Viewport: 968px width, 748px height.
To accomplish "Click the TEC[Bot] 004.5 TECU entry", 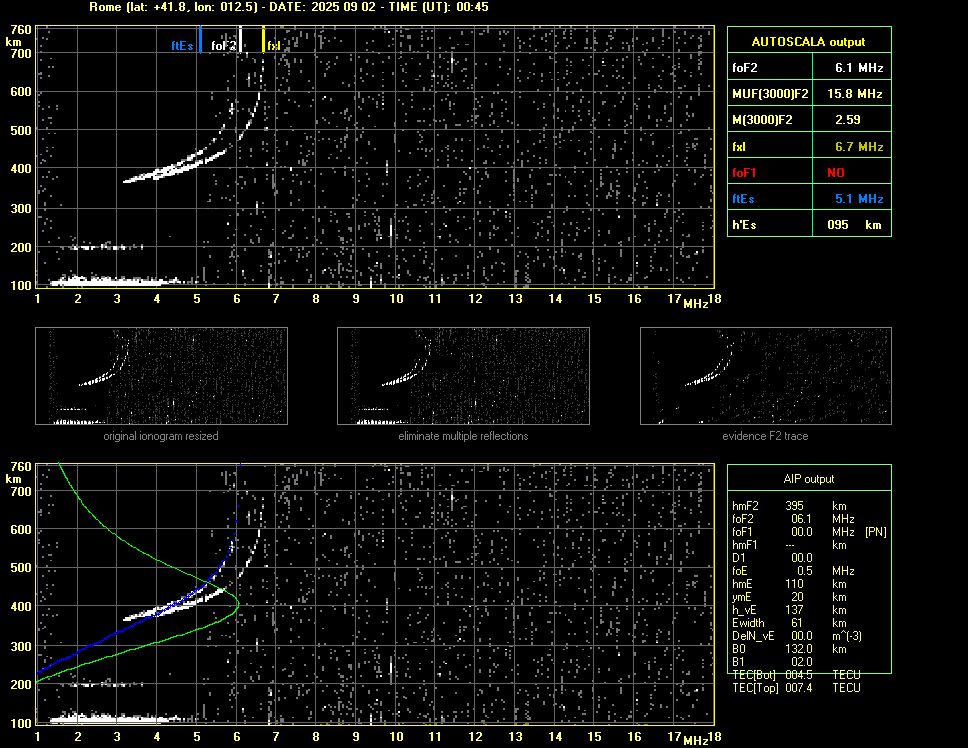I will [x=796, y=675].
